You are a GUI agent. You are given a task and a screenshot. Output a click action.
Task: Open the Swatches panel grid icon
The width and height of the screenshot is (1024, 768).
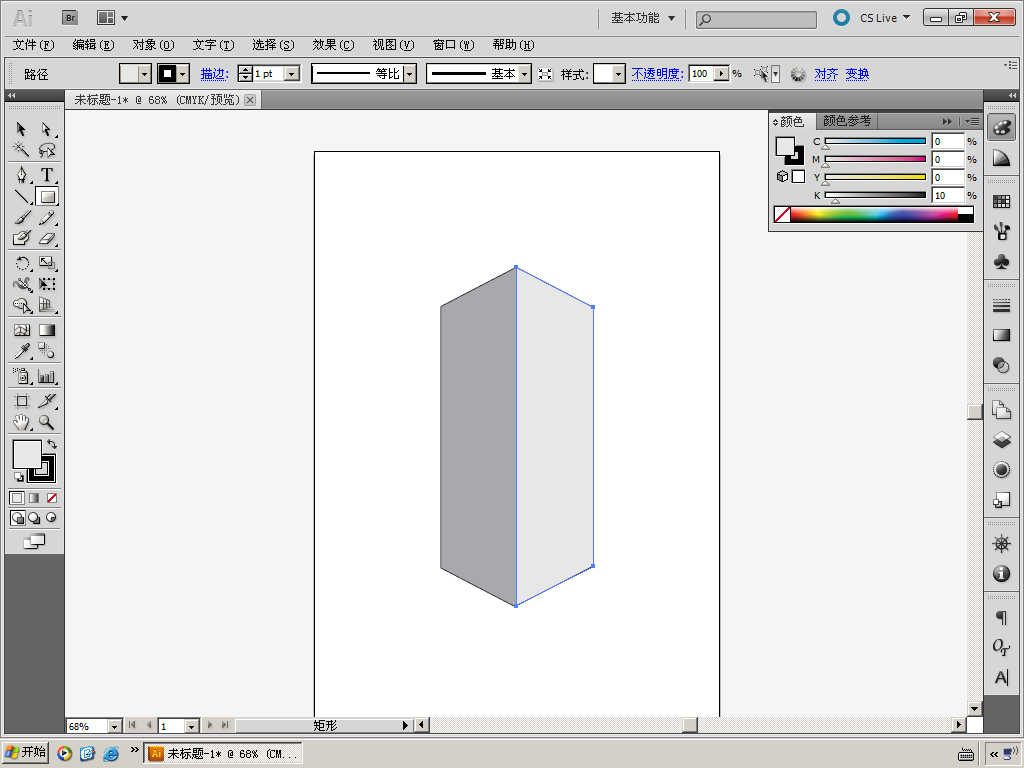click(x=1001, y=201)
